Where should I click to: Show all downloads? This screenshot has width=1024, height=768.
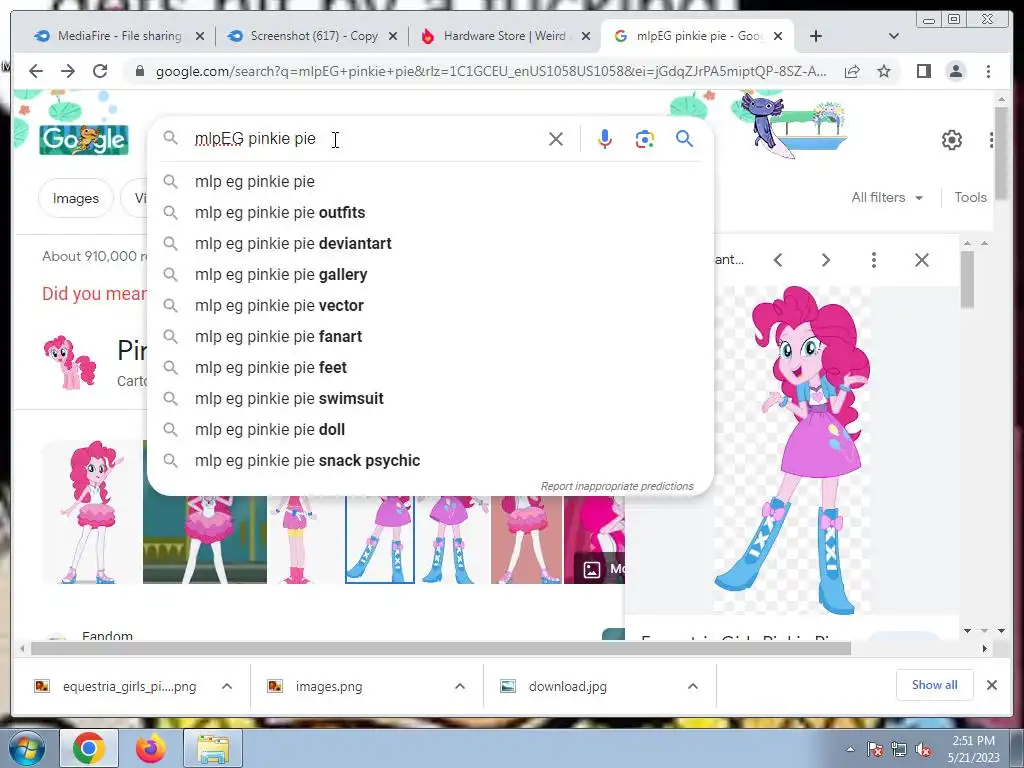935,685
